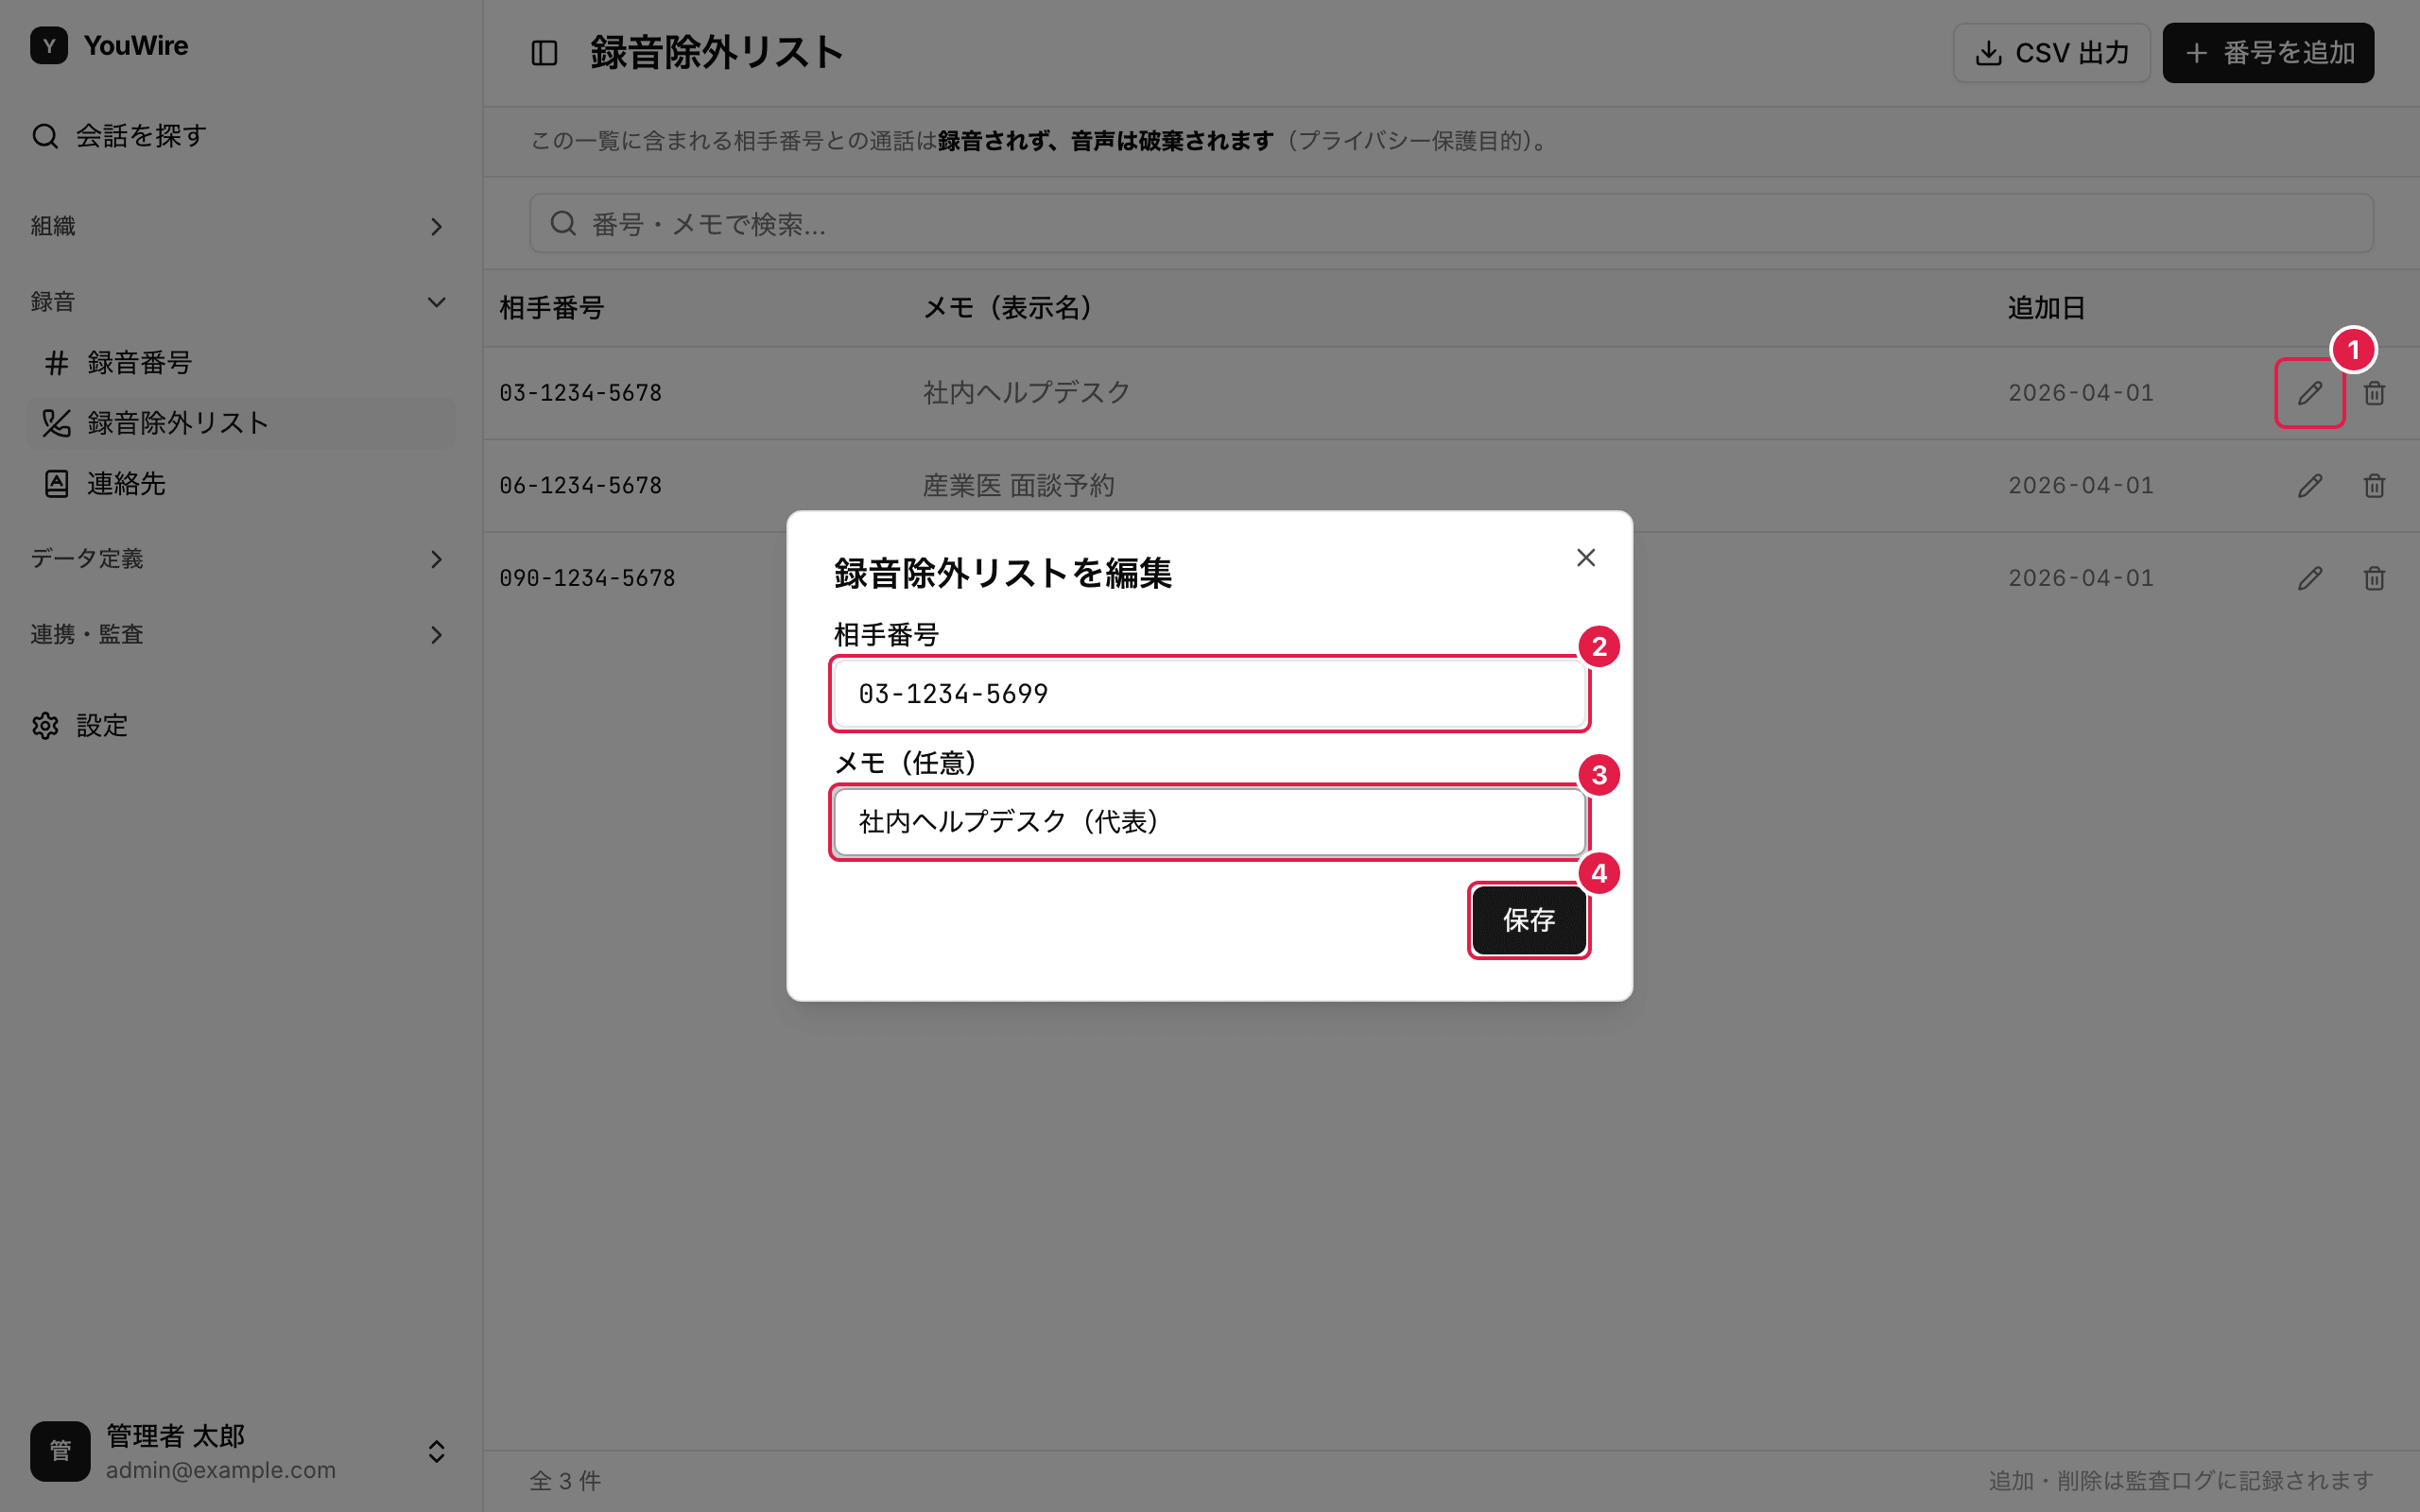Toggle the sidebar panel icon
2420x1512 pixels.
(x=544, y=53)
